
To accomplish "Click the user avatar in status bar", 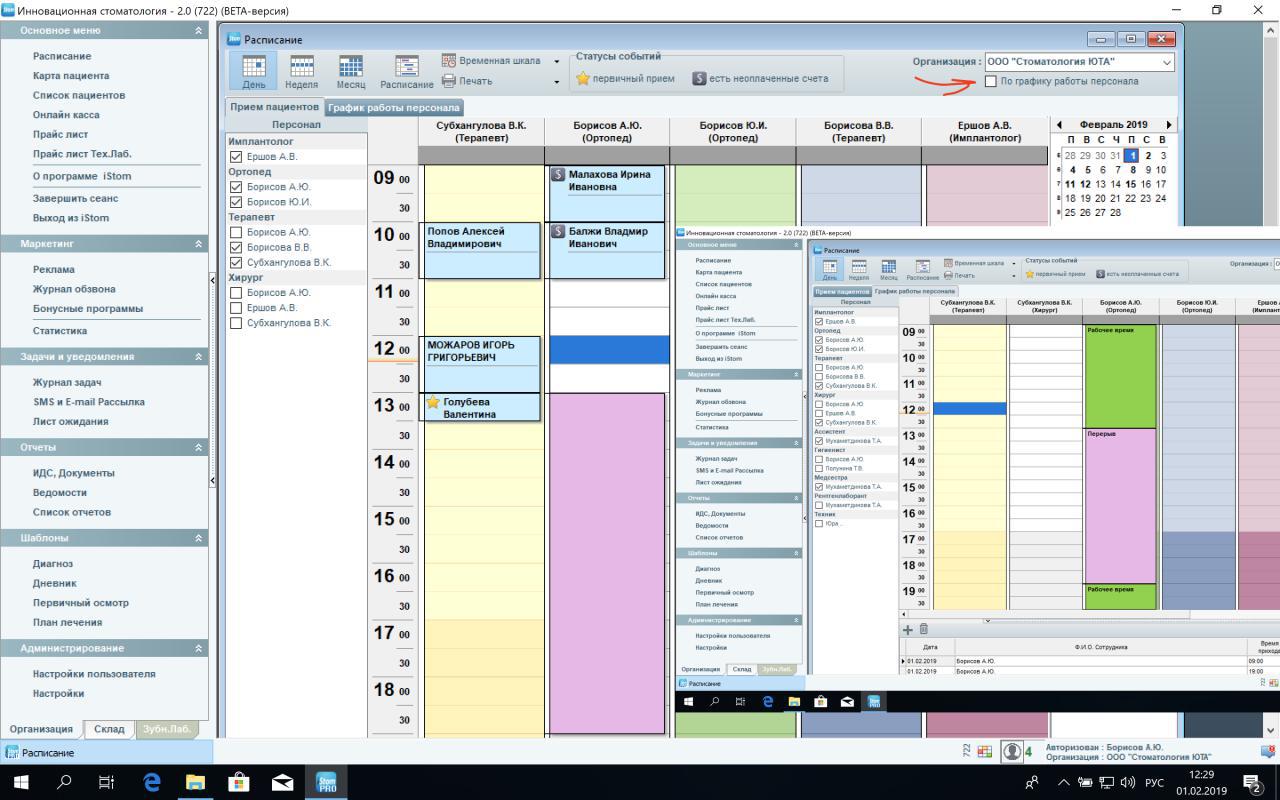I will click(x=1012, y=752).
